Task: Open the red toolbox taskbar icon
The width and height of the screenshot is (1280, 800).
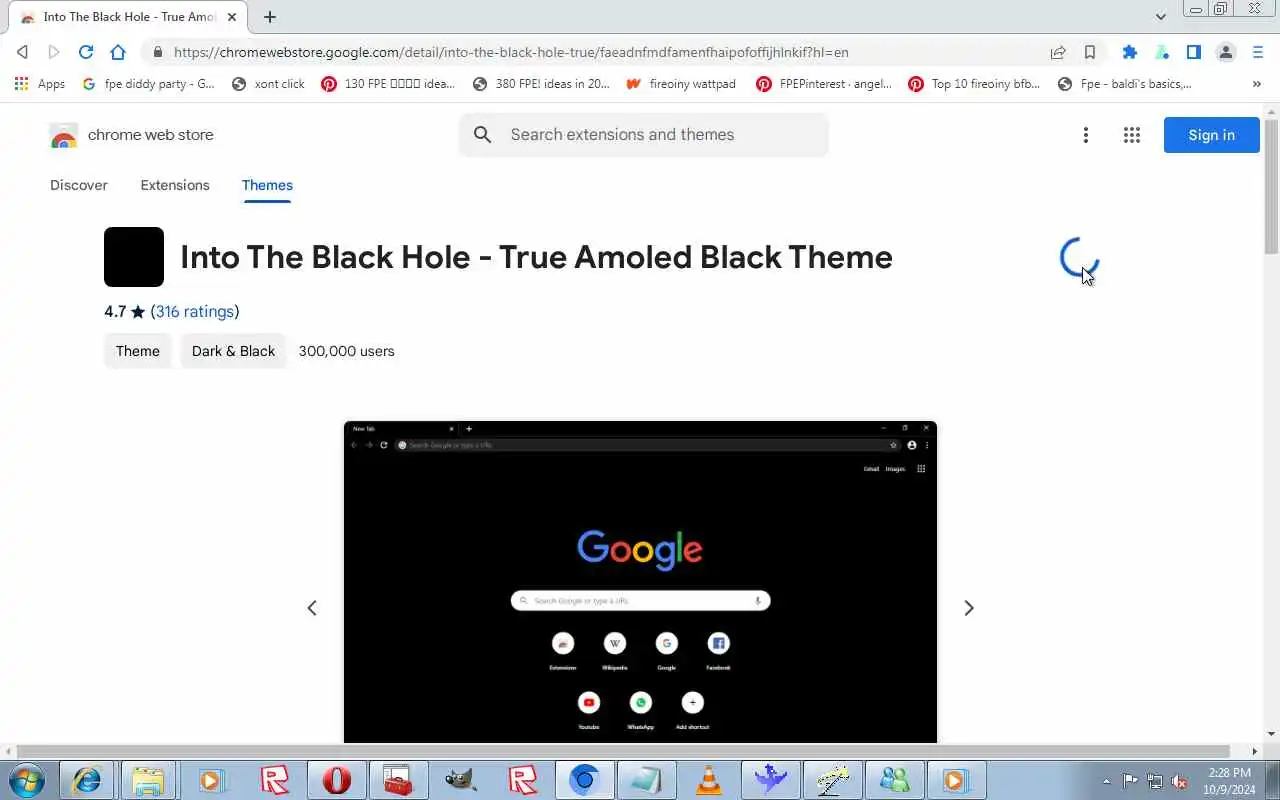Action: point(398,779)
